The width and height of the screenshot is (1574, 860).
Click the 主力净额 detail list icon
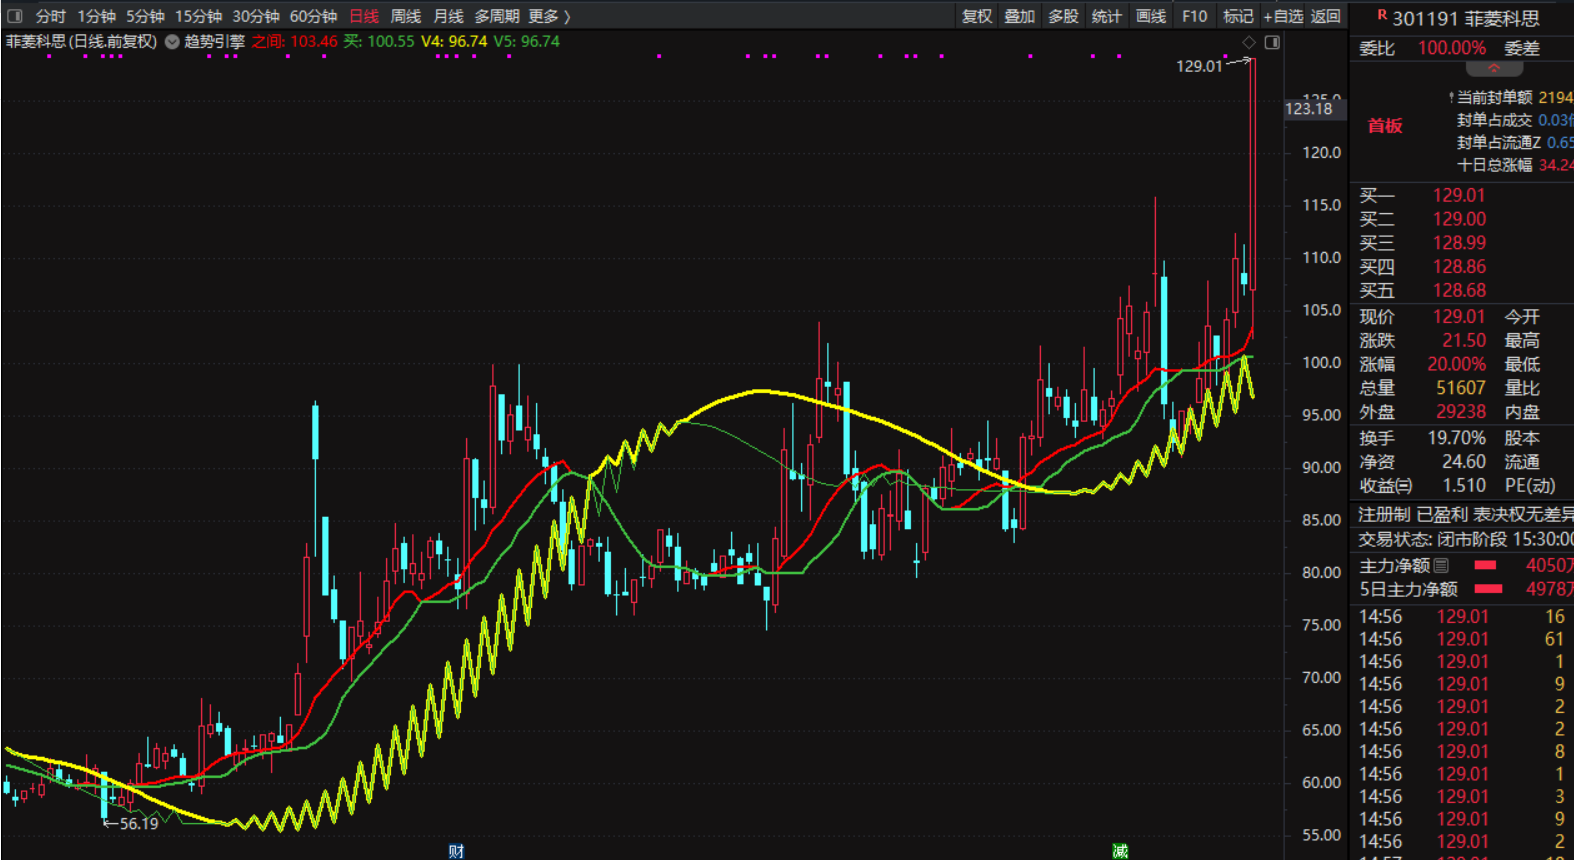point(1441,566)
